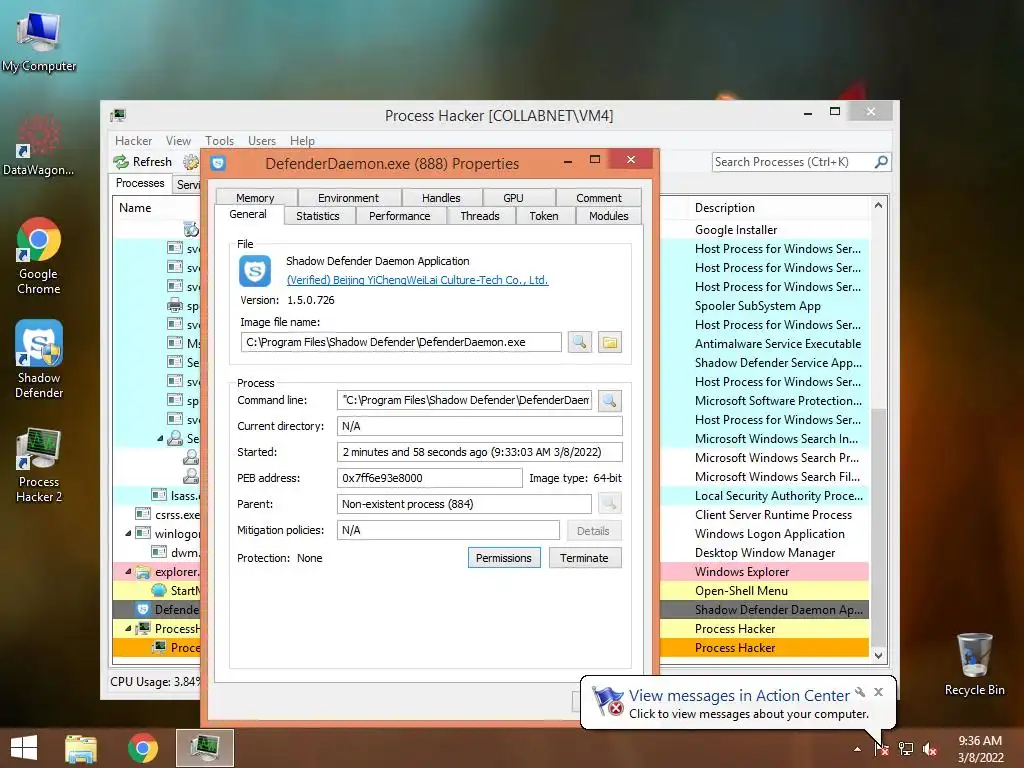Switch to the Memory tab
The image size is (1024, 768).
pyautogui.click(x=255, y=198)
